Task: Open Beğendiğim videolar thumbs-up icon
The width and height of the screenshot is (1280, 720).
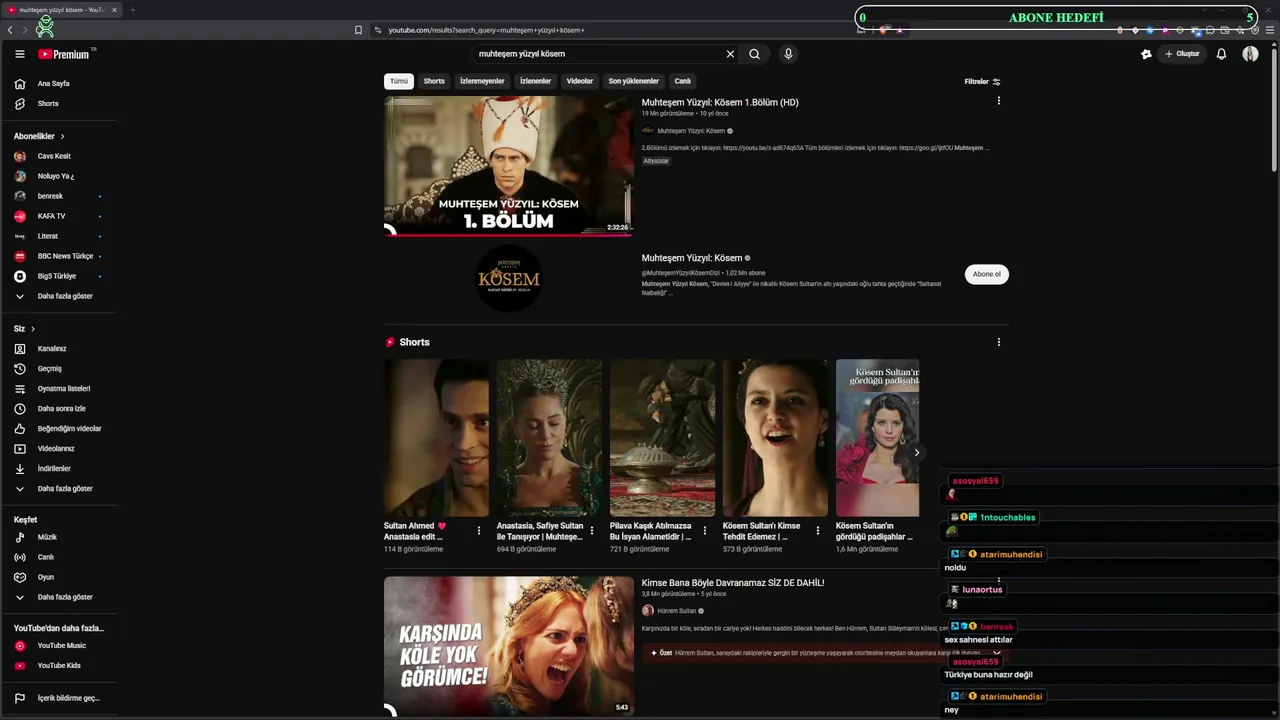Action: point(20,429)
